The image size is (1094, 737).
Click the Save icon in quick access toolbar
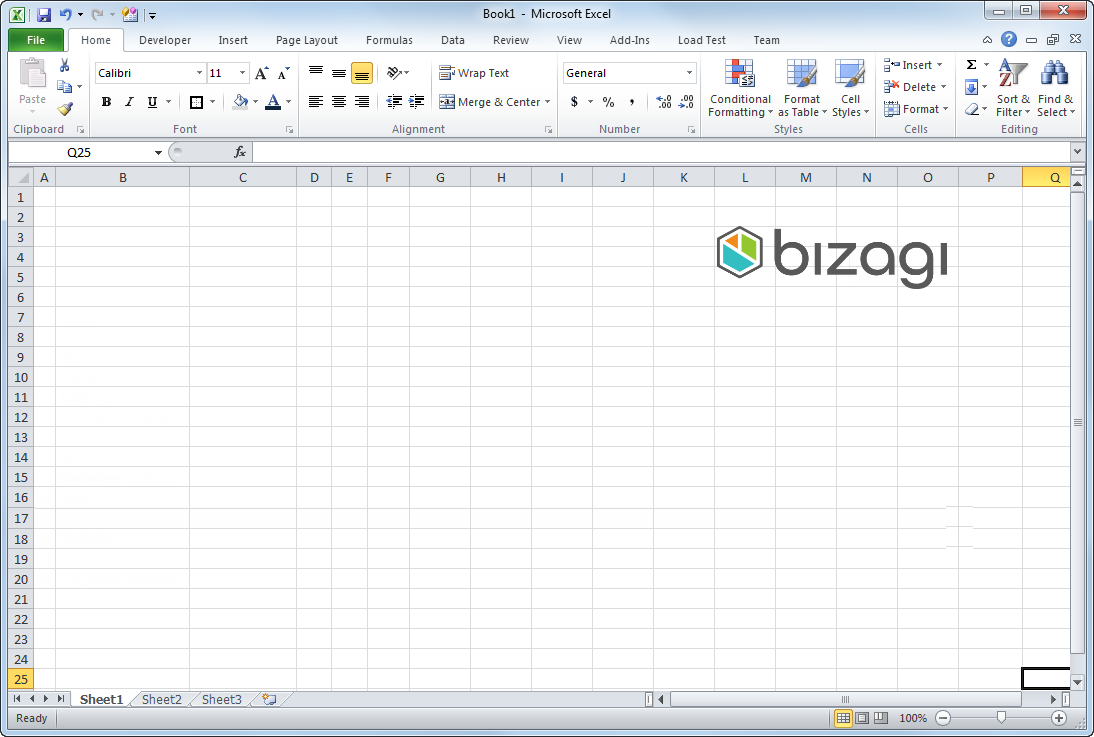[44, 14]
